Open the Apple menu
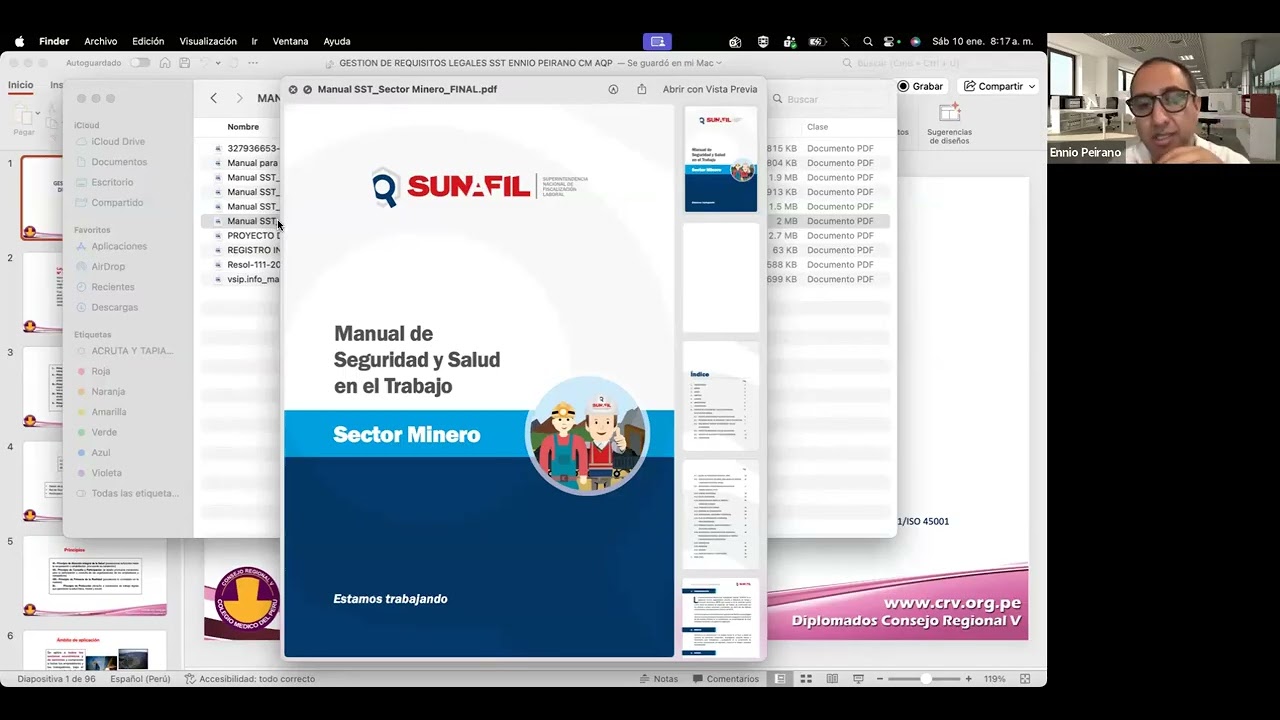 [19, 42]
